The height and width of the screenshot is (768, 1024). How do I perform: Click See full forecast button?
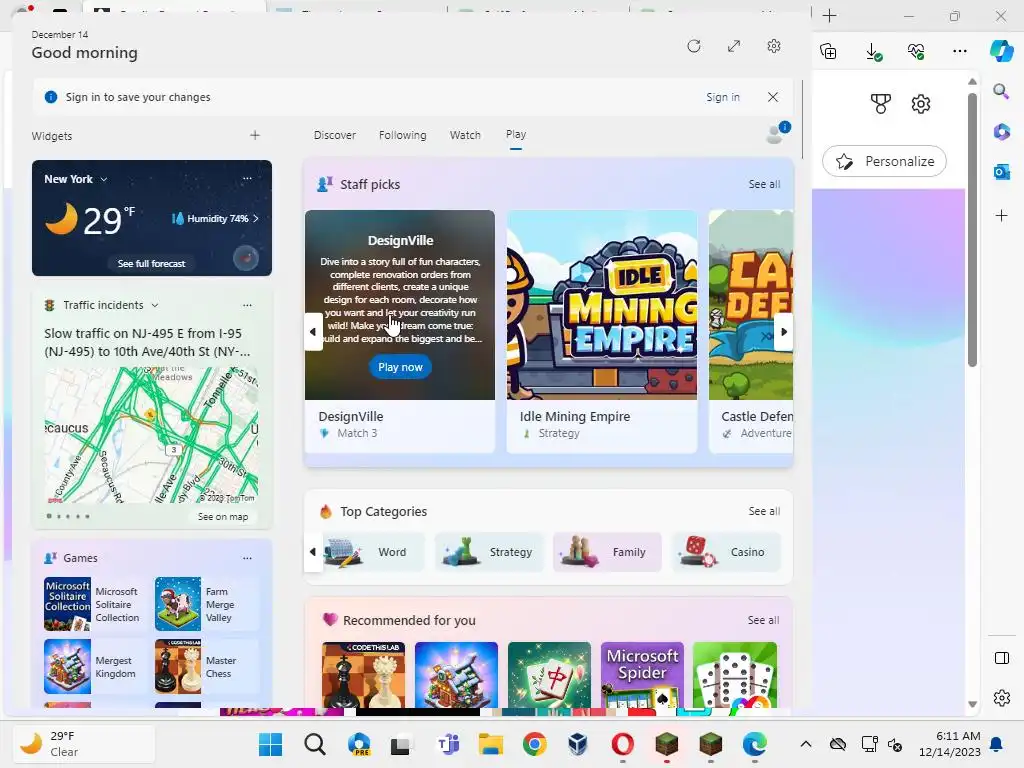pos(152,263)
